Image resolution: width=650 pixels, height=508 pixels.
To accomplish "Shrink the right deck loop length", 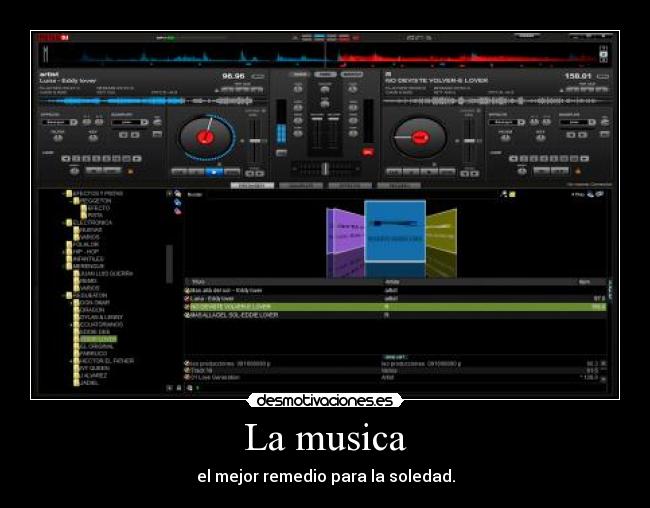I will coord(513,158).
